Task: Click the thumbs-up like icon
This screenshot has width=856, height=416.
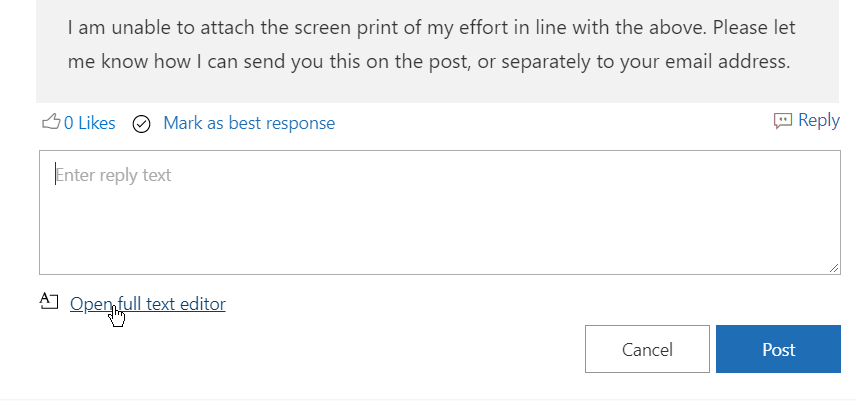Action: (50, 123)
